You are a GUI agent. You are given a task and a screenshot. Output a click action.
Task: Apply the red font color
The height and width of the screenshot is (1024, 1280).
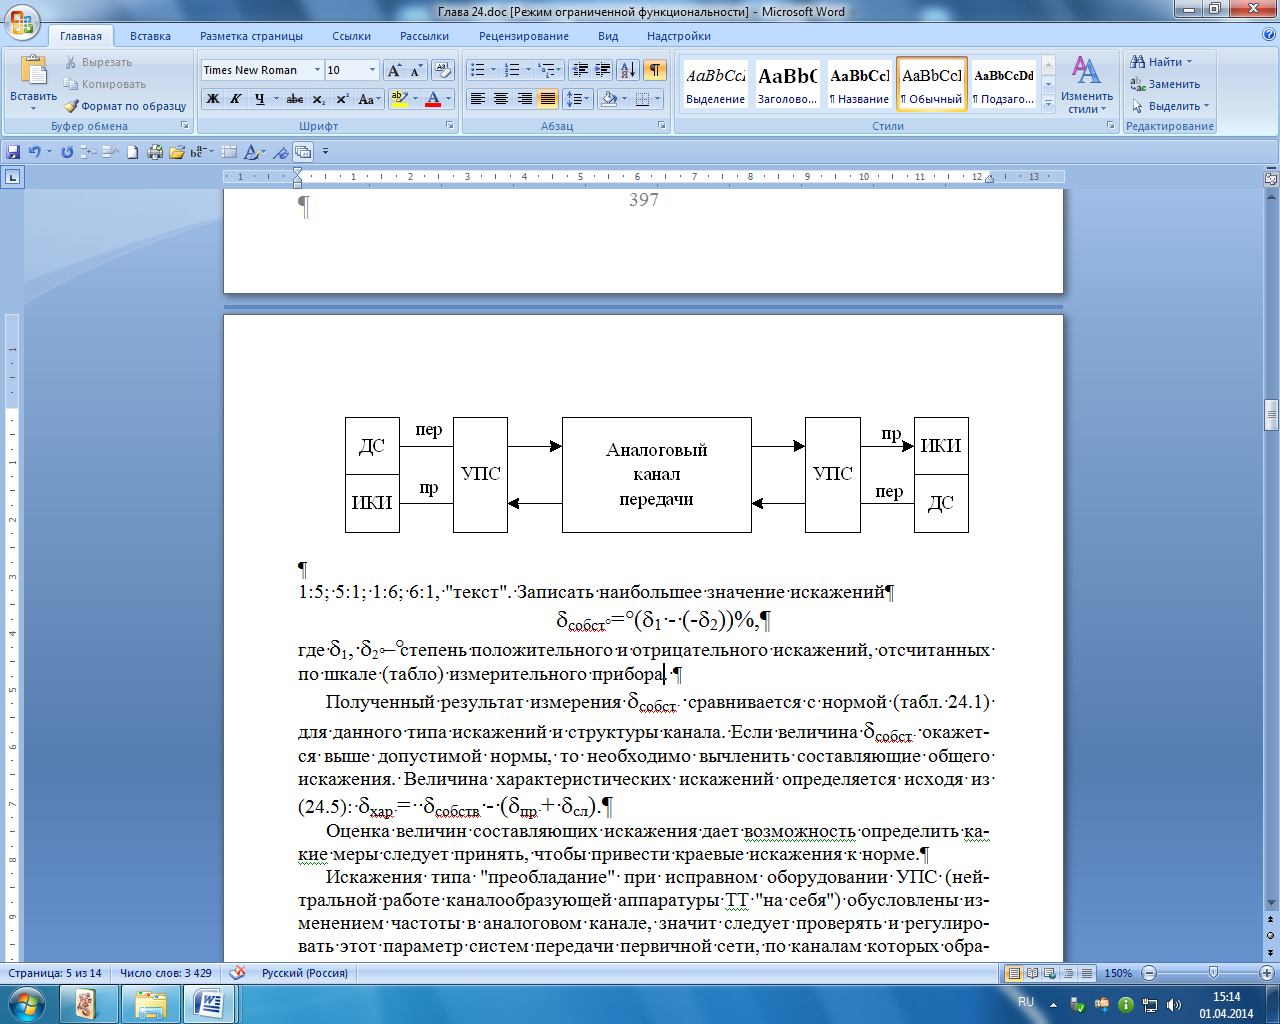tap(433, 99)
